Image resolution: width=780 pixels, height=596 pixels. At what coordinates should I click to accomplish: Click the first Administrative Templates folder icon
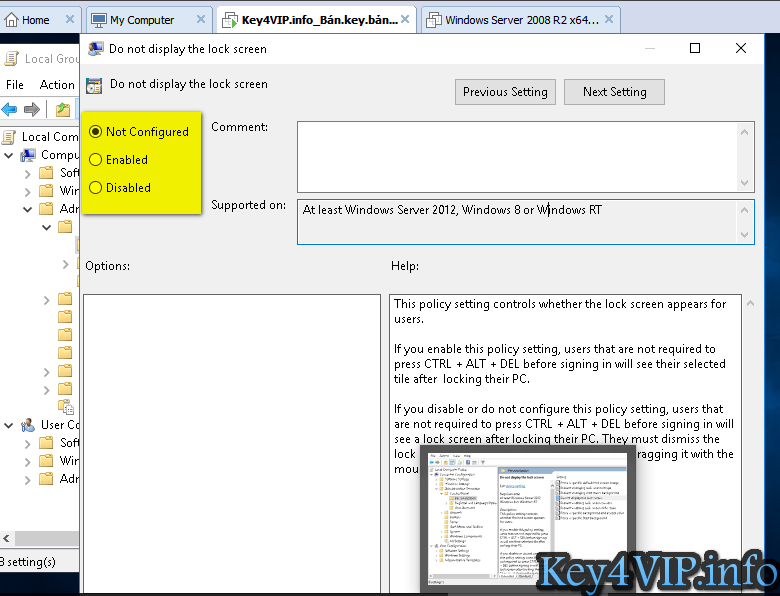coord(46,209)
